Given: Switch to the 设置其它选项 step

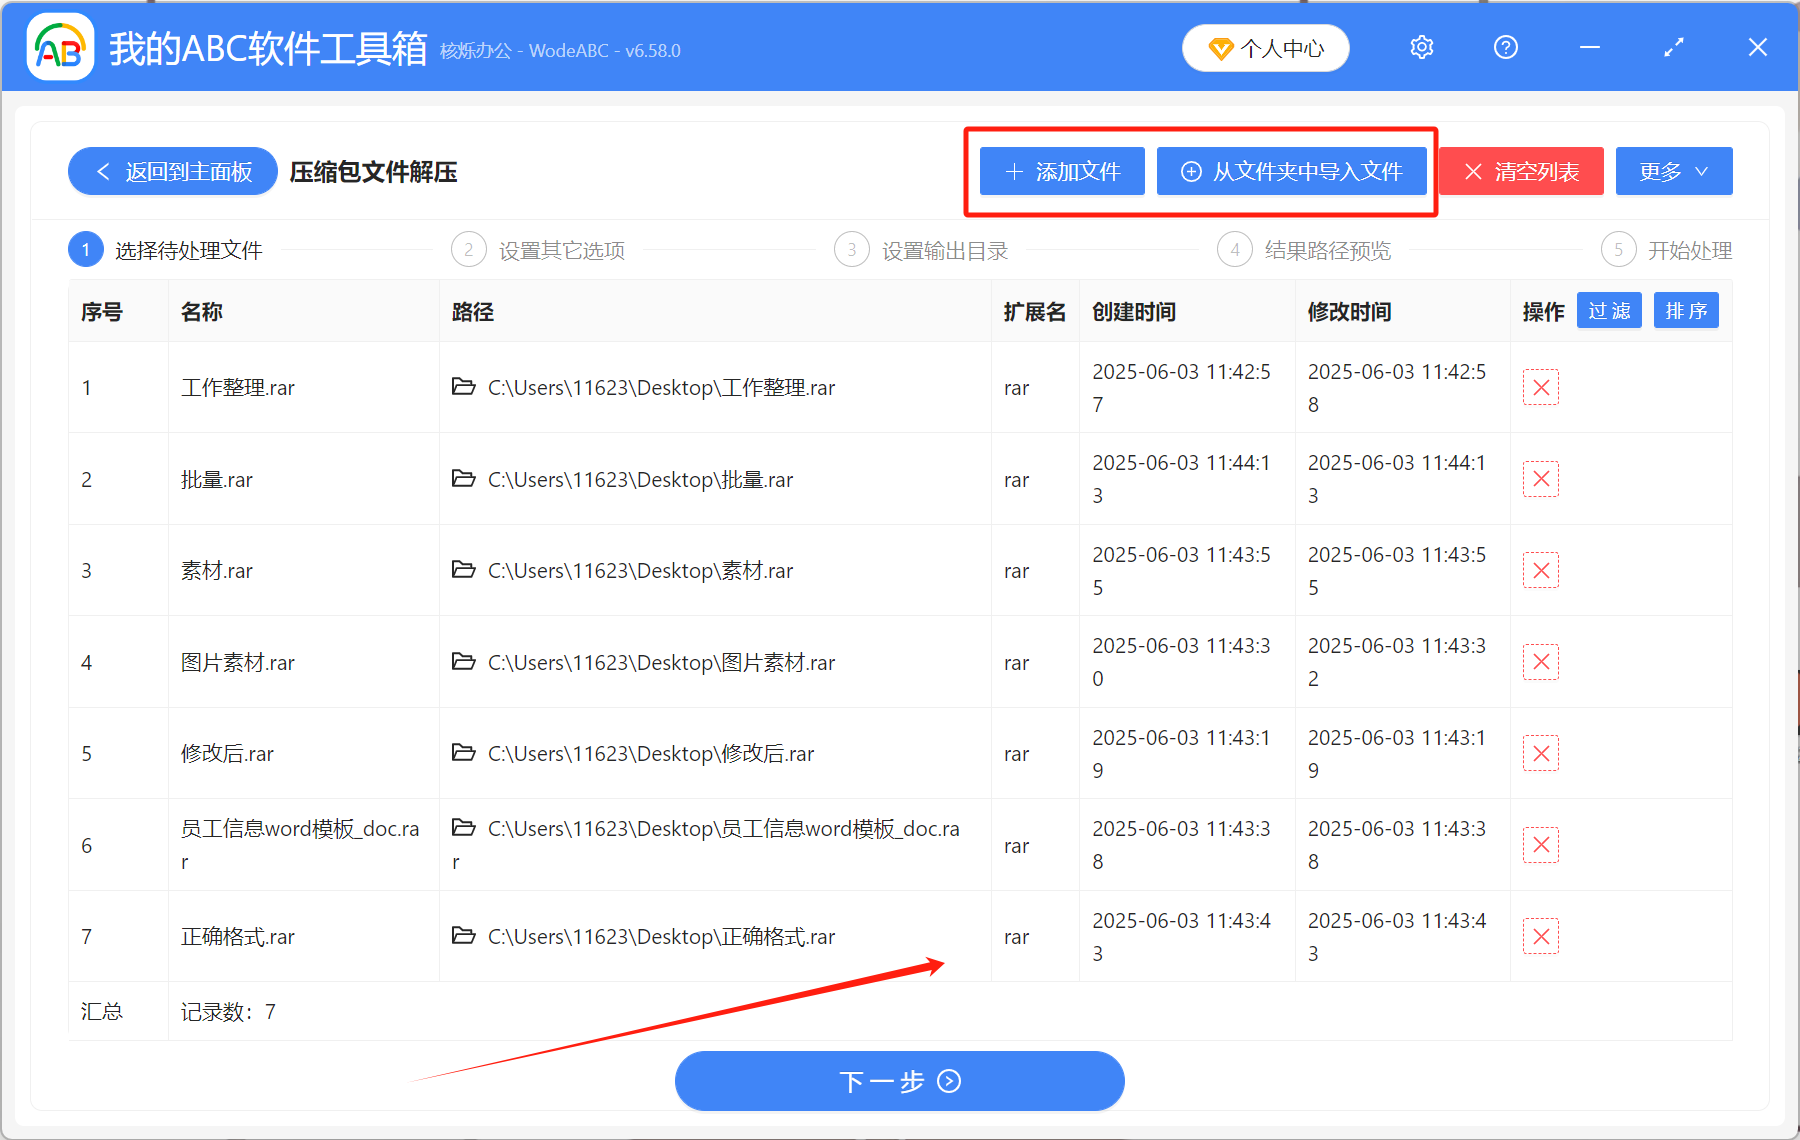Looking at the screenshot, I should [x=561, y=250].
